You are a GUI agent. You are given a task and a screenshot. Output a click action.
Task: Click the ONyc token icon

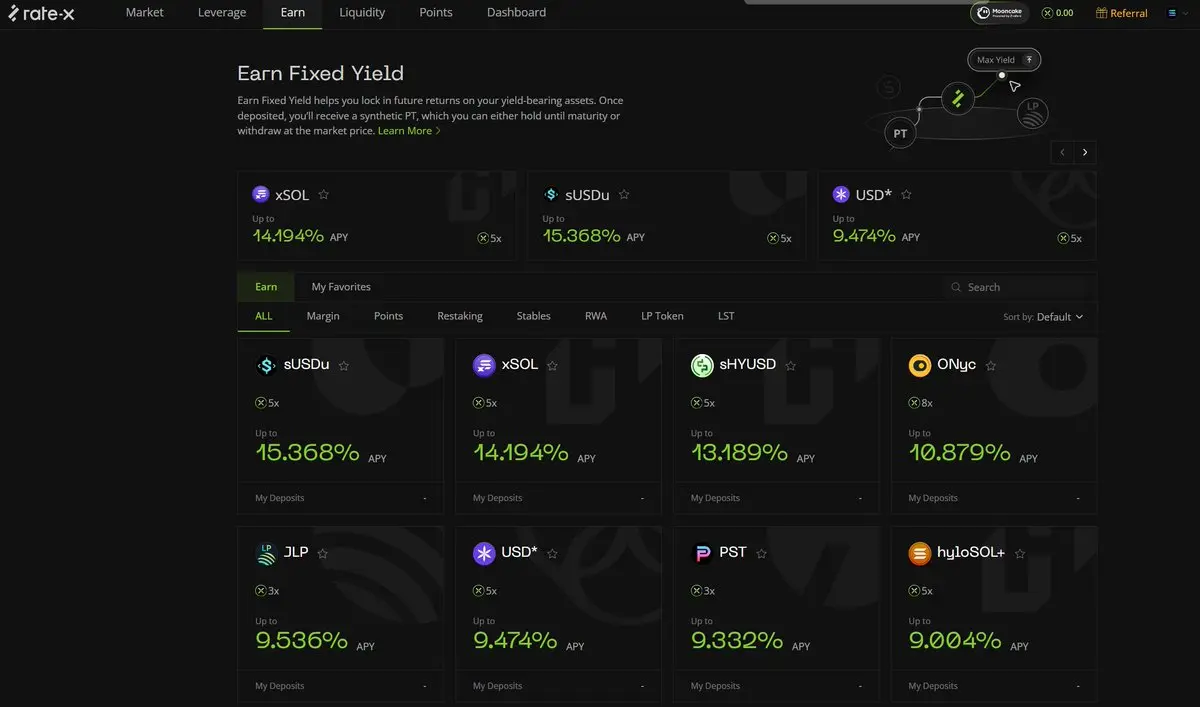(919, 365)
